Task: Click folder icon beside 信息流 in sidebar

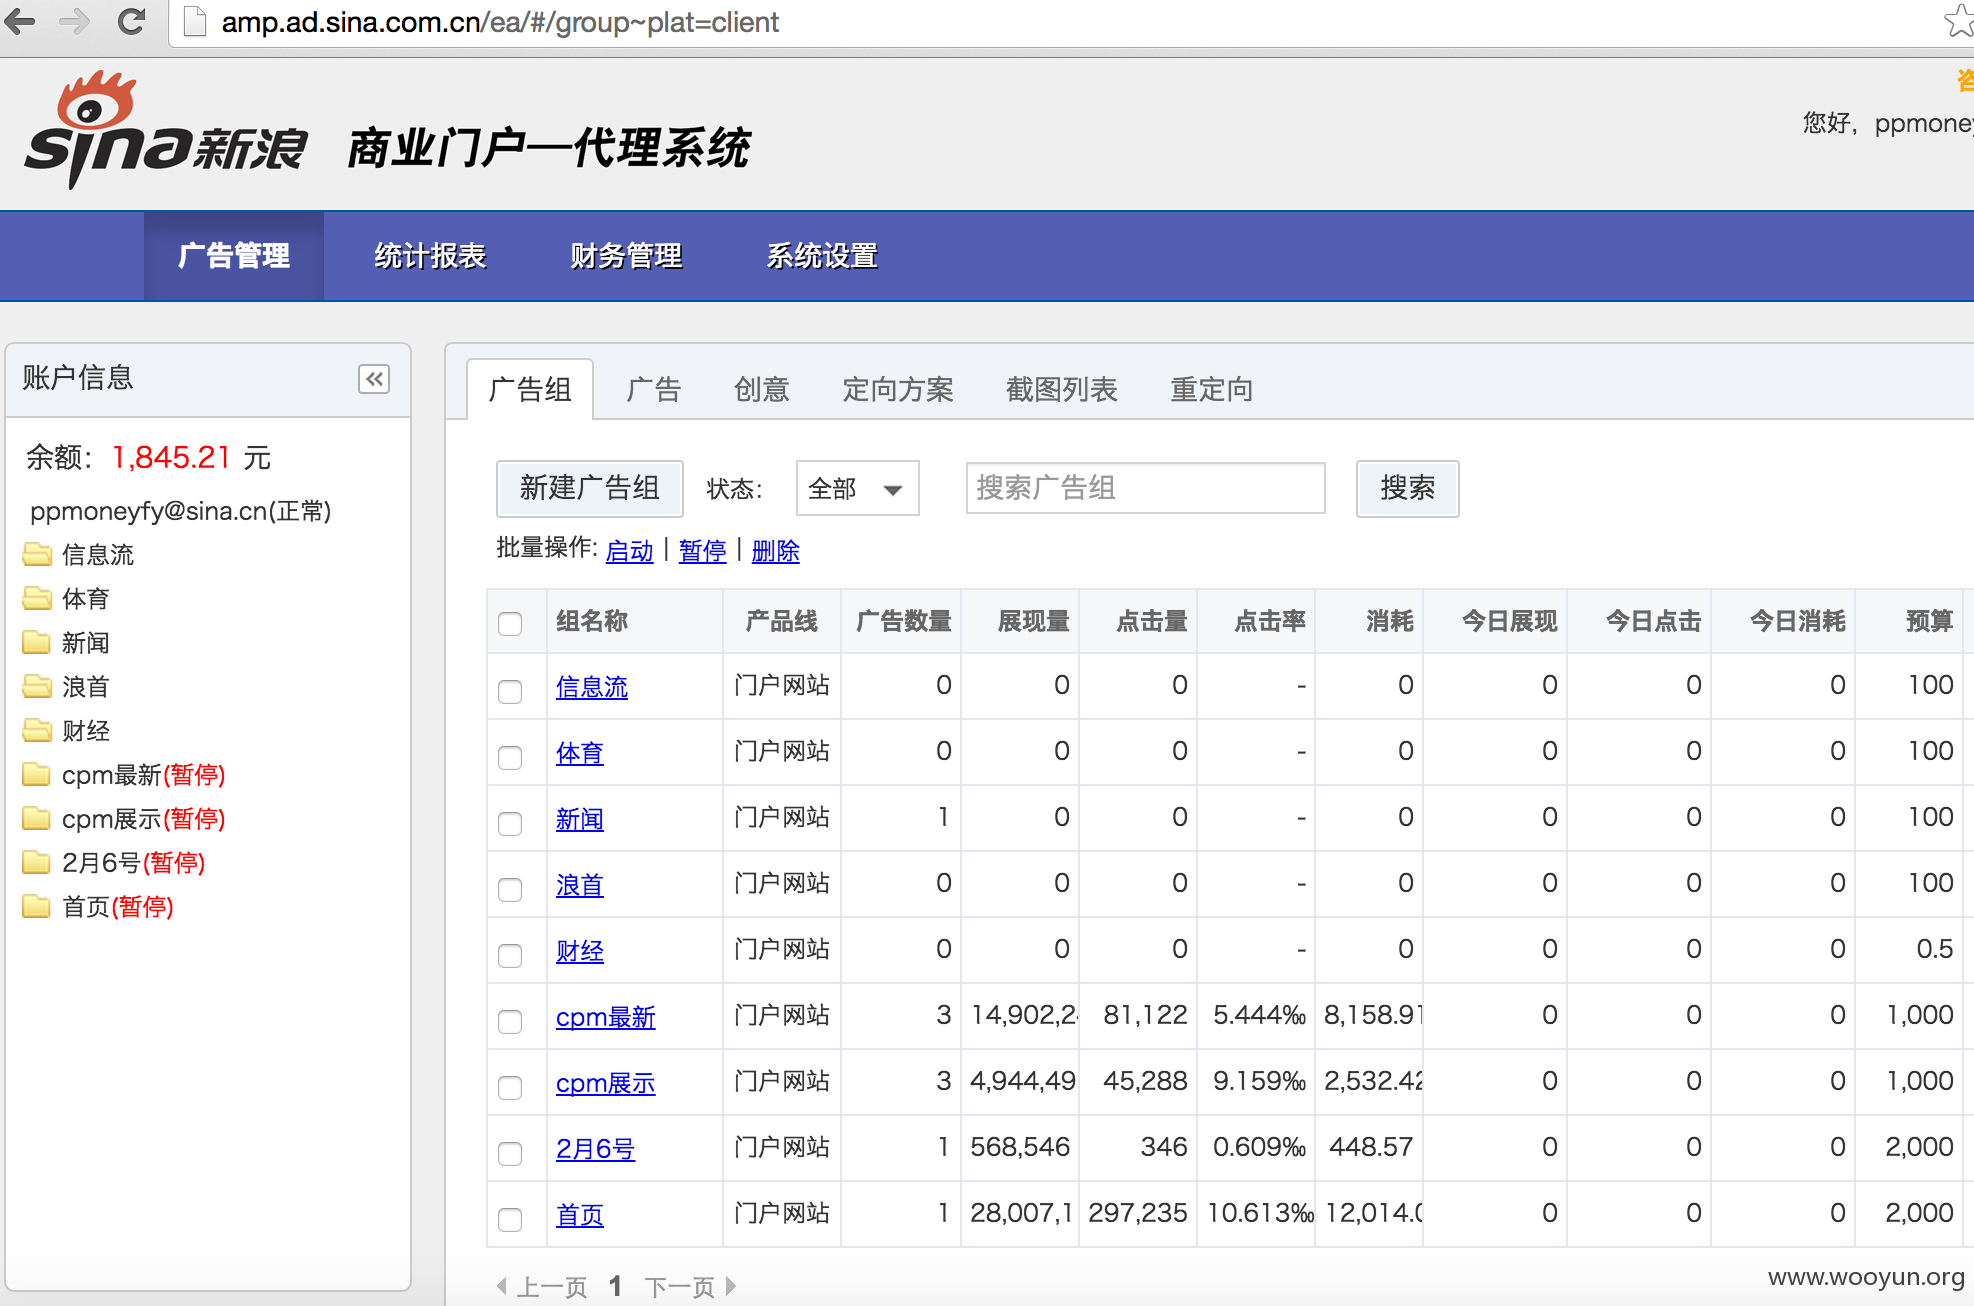Action: point(37,554)
